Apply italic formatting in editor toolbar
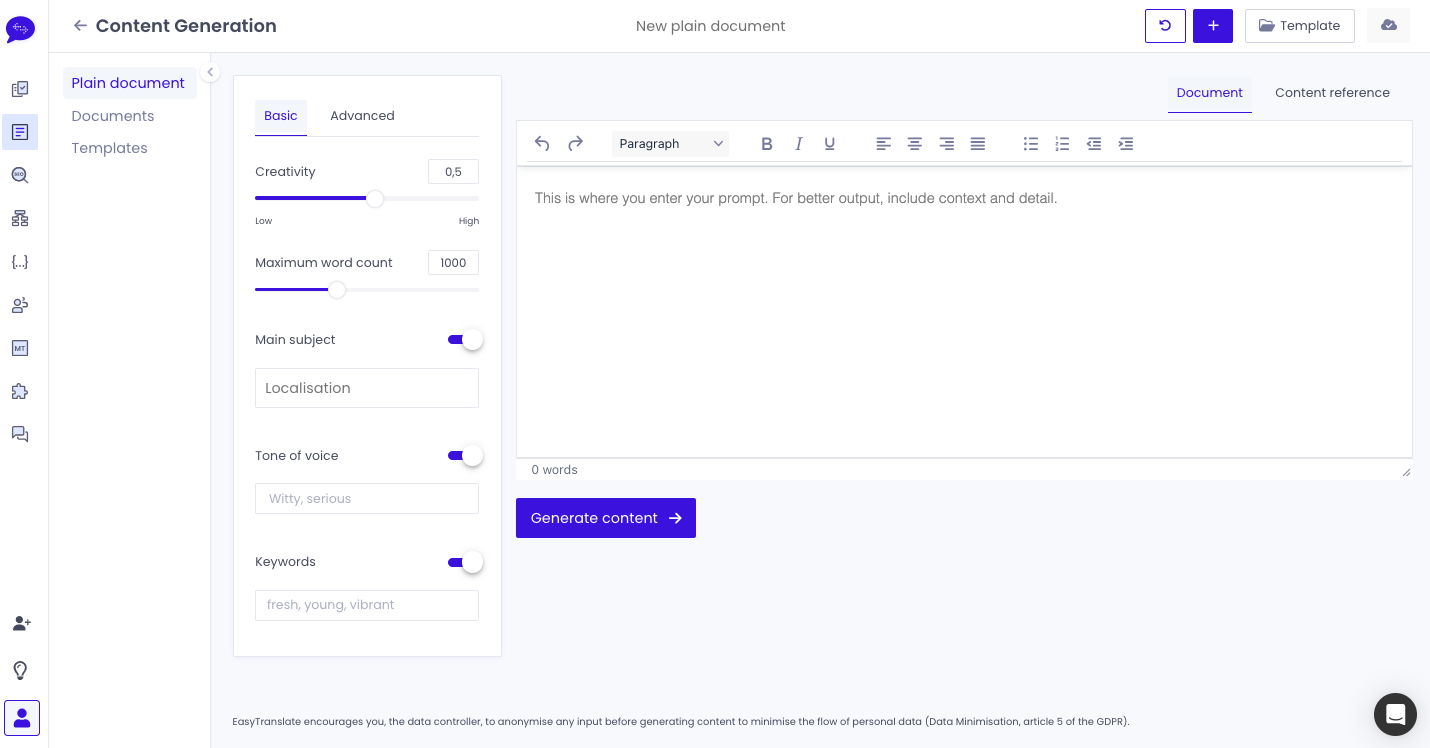 click(x=798, y=144)
